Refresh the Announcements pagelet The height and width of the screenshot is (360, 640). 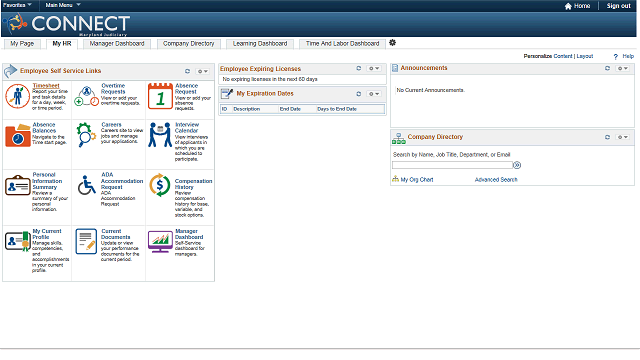click(x=607, y=68)
